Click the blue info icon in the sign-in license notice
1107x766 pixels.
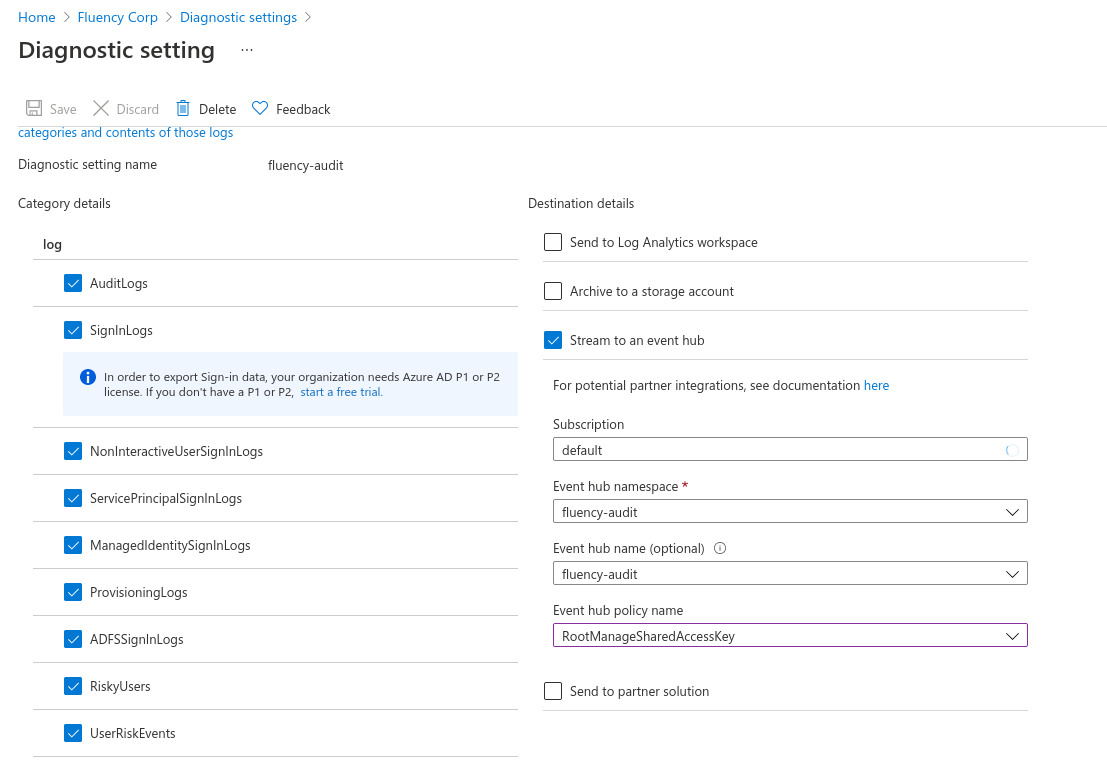(x=88, y=377)
